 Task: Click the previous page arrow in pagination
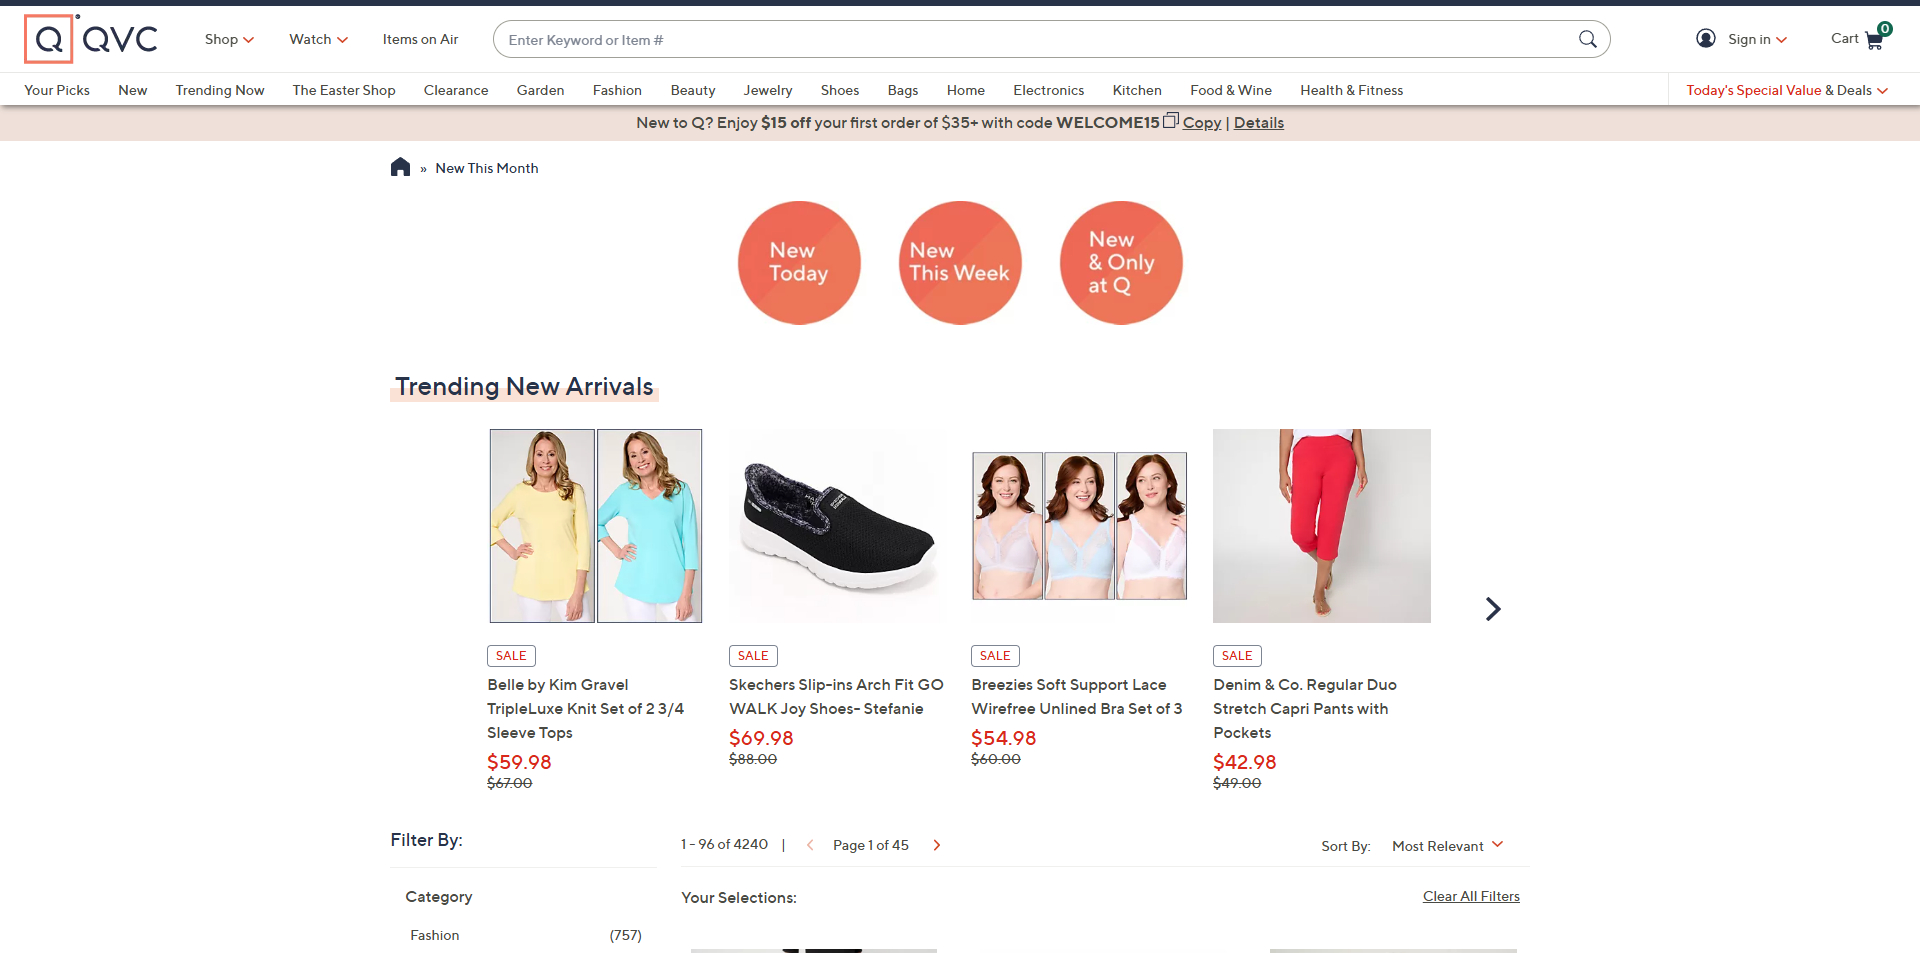810,845
